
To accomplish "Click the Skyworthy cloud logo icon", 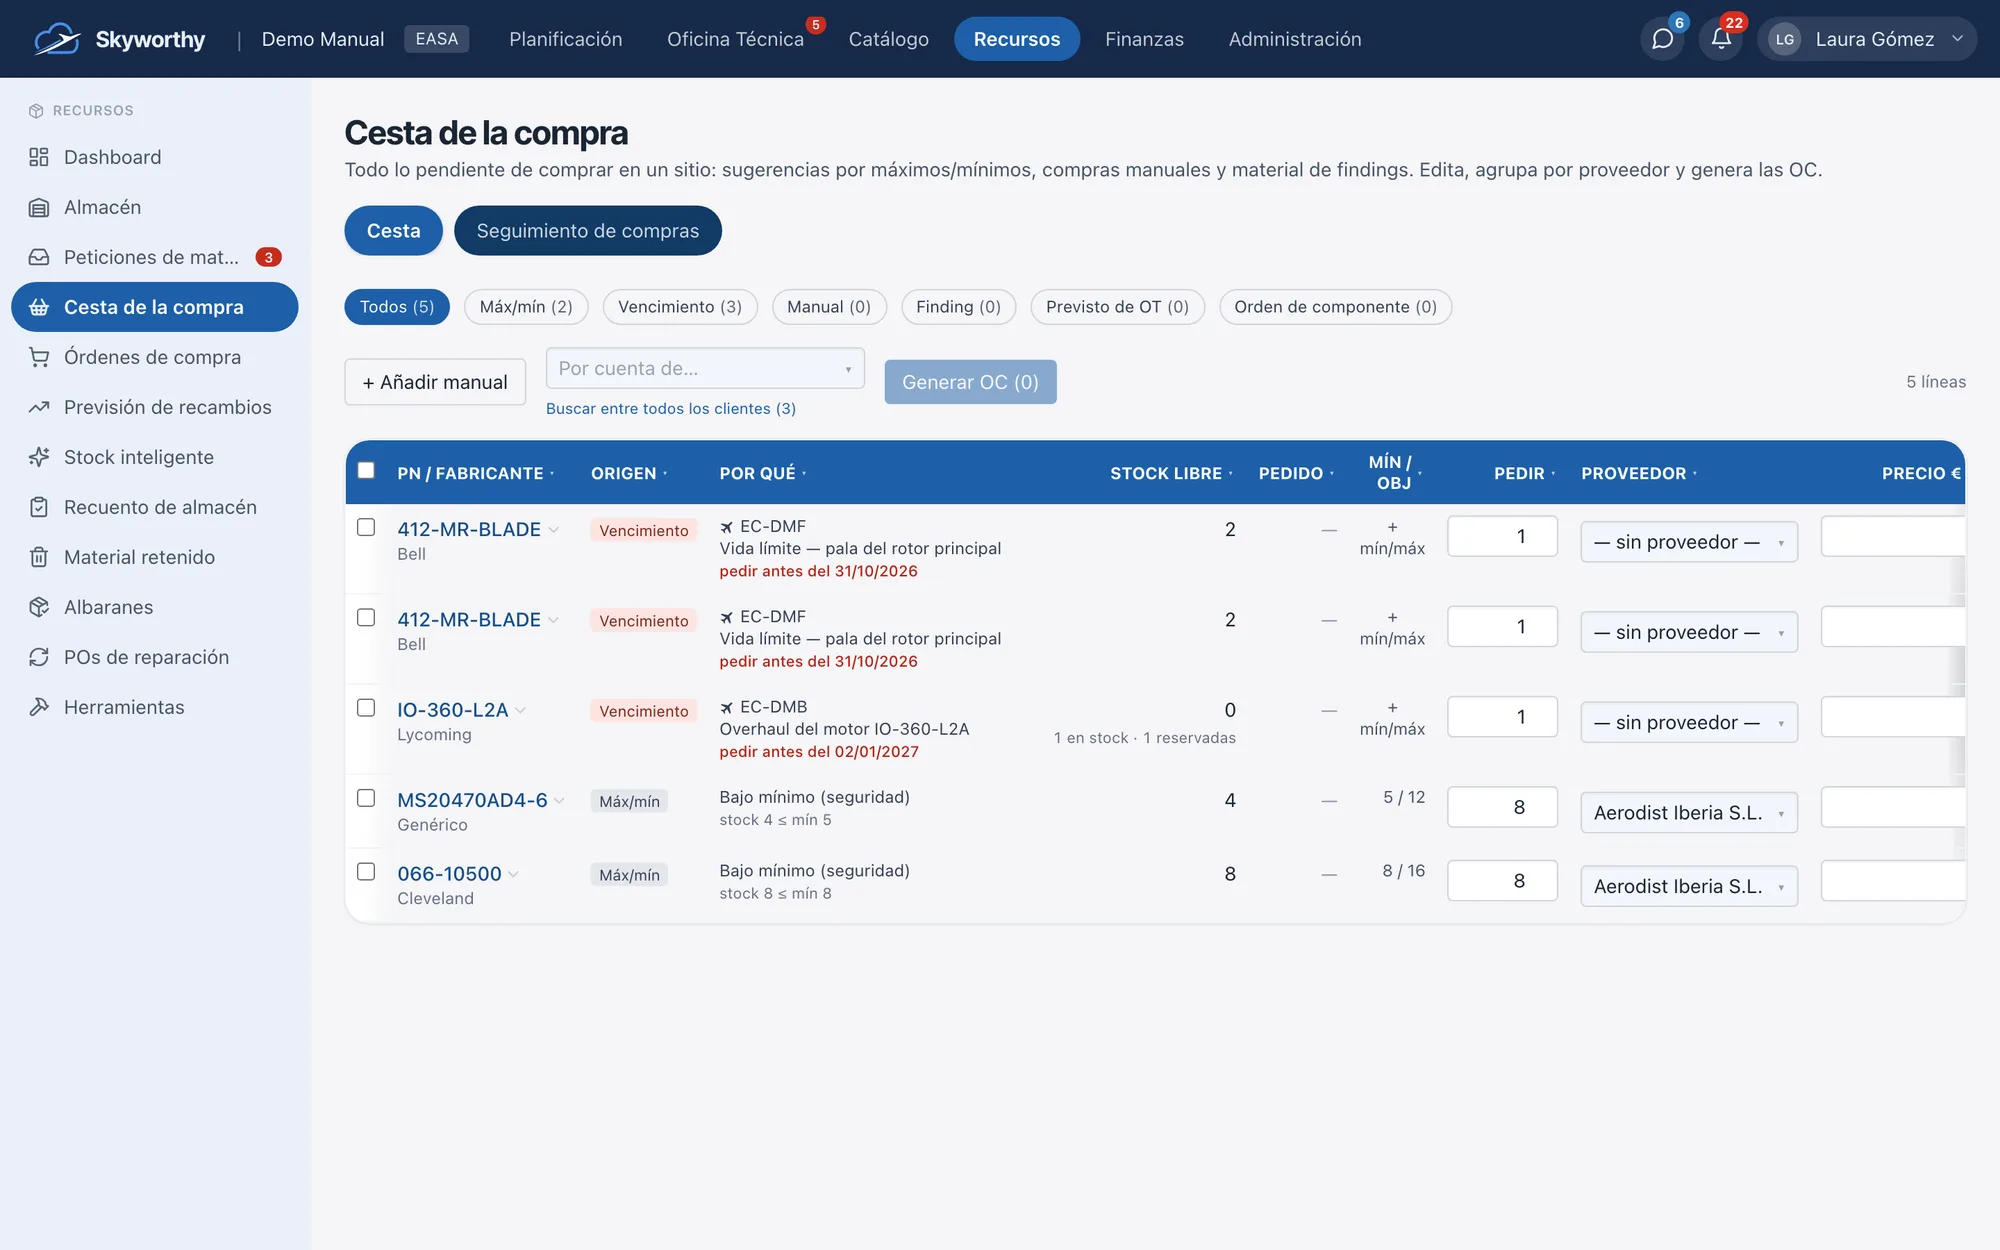I will click(x=57, y=39).
